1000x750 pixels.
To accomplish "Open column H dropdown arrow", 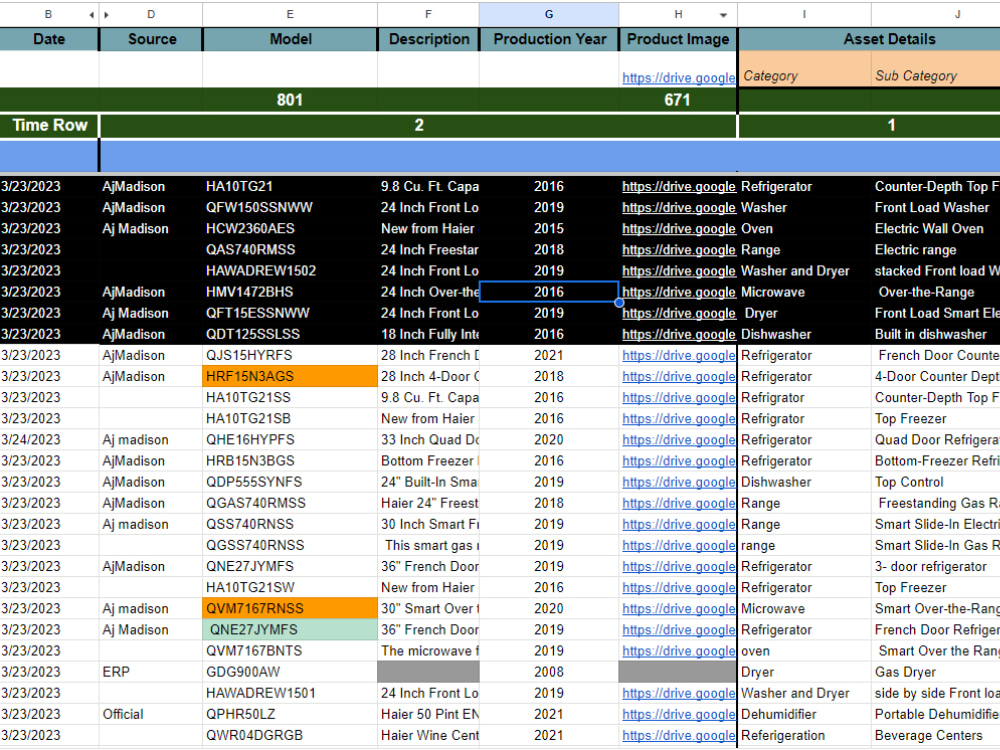I will (x=723, y=15).
